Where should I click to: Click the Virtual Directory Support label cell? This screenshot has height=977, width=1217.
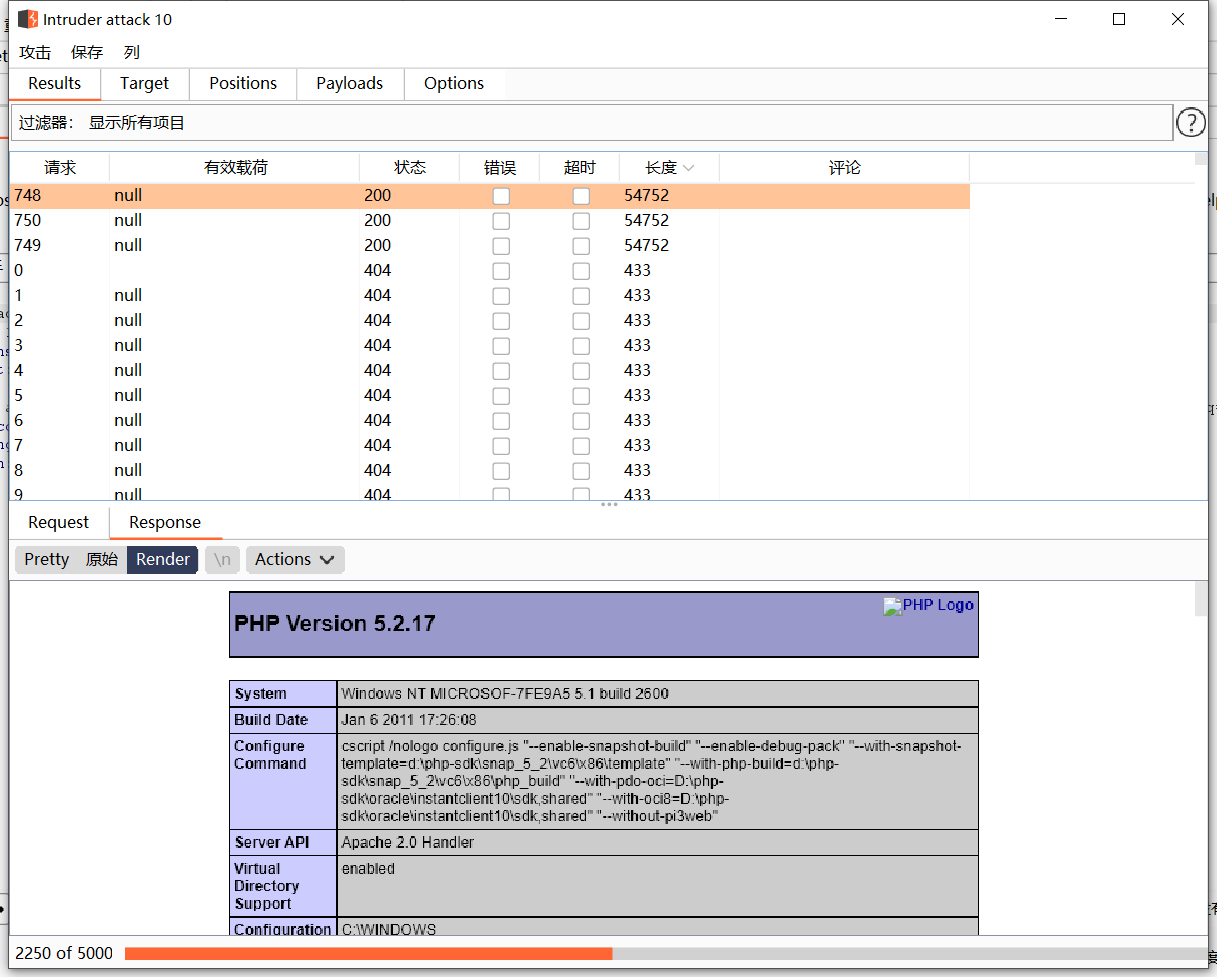click(x=283, y=886)
